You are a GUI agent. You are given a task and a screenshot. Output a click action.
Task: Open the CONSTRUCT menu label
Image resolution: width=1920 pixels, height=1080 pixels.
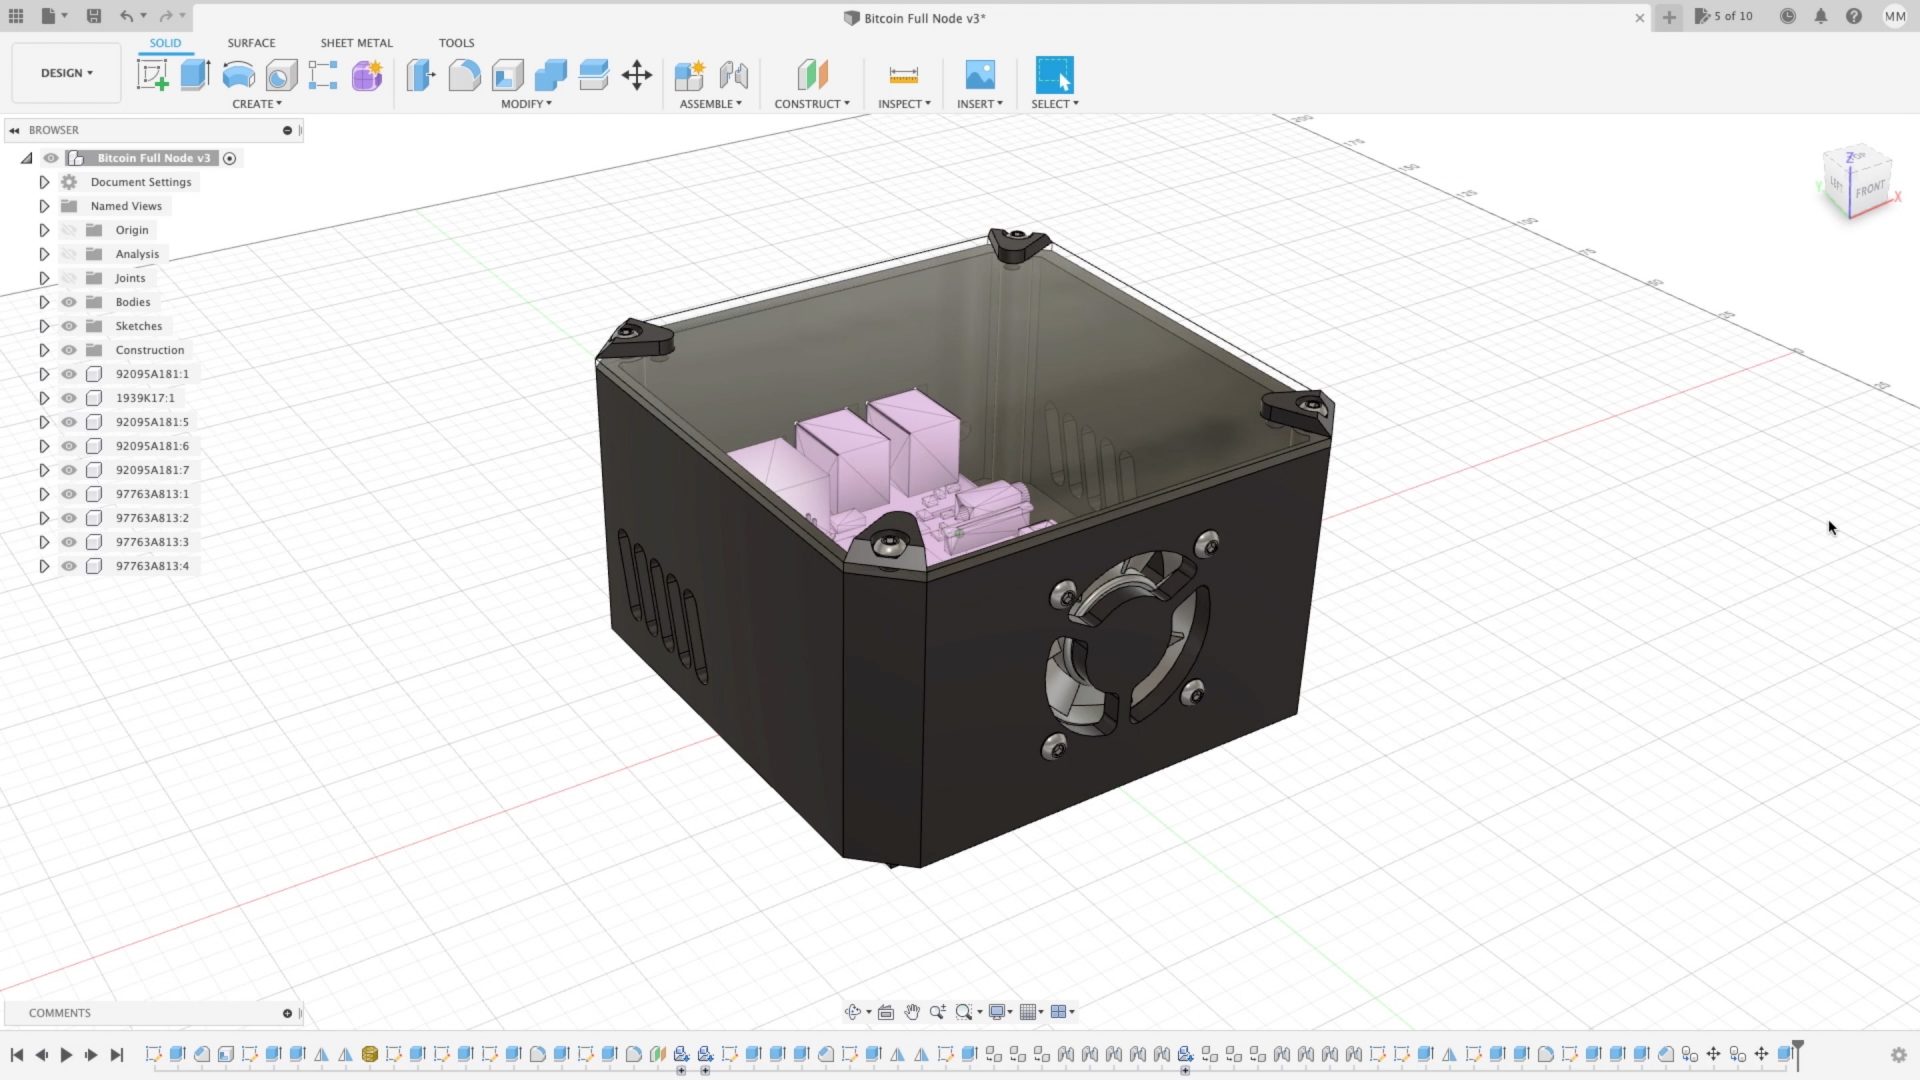tap(811, 104)
